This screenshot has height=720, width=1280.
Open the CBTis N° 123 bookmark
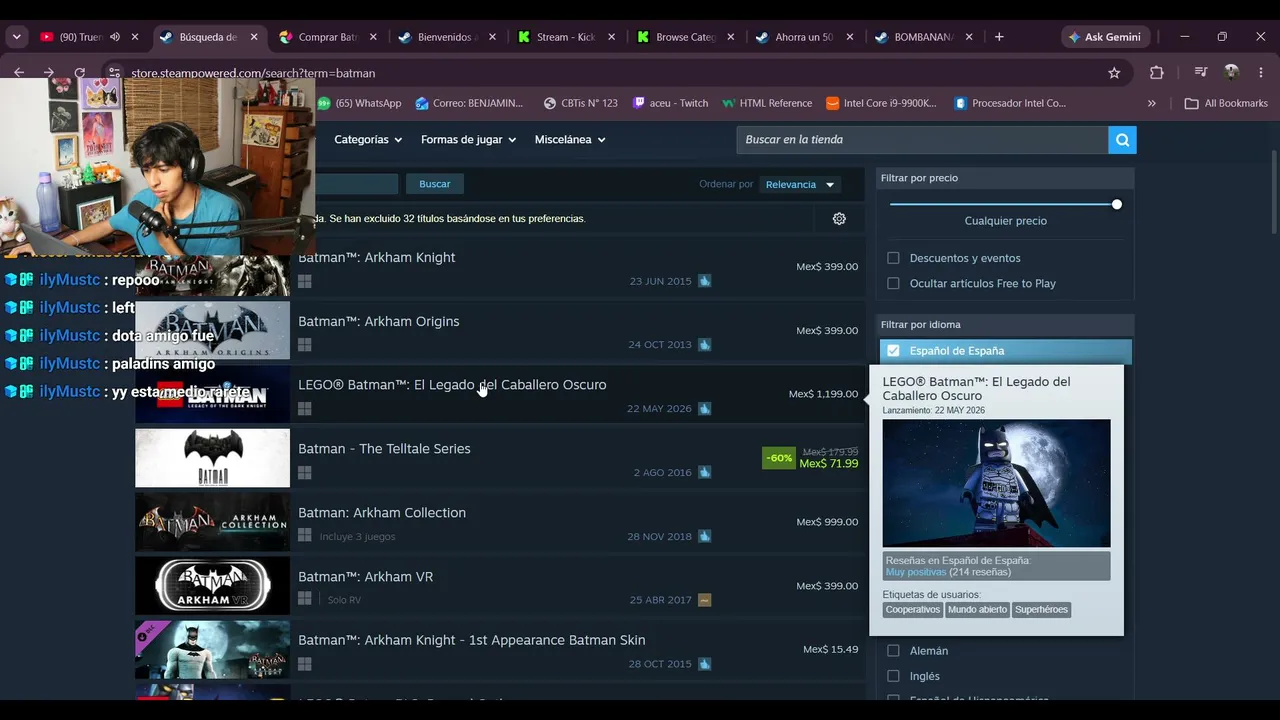tap(580, 103)
